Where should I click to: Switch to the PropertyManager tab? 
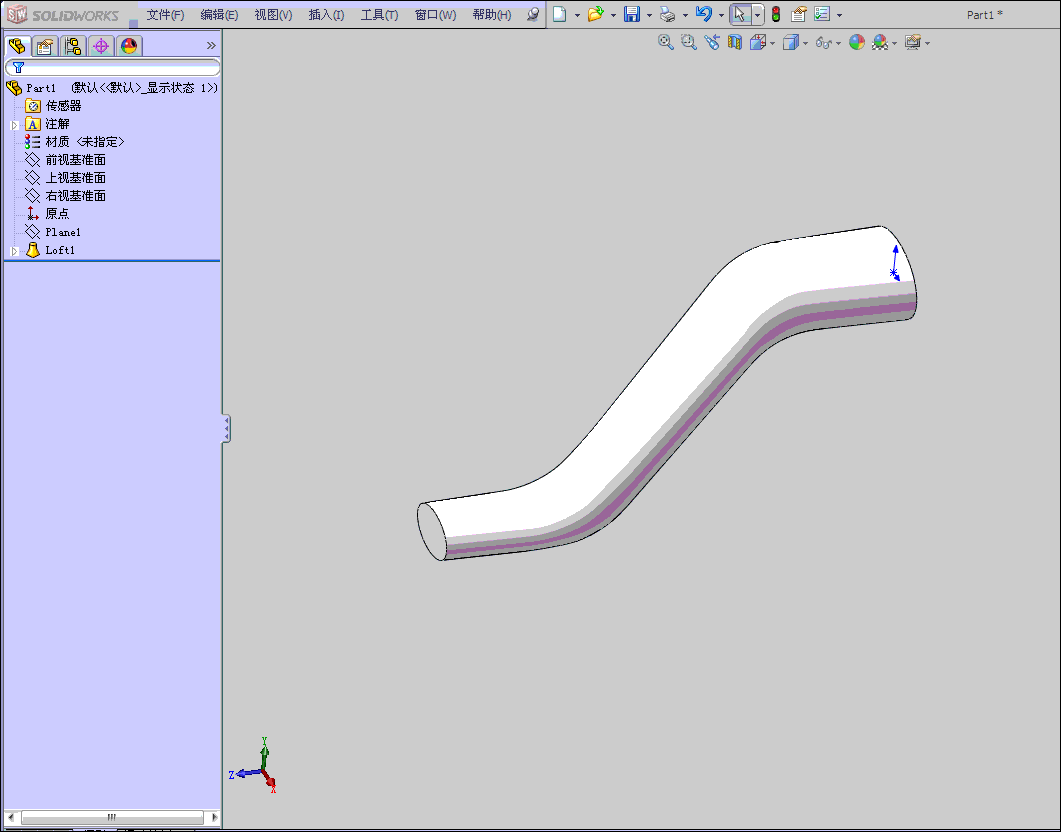(x=45, y=46)
